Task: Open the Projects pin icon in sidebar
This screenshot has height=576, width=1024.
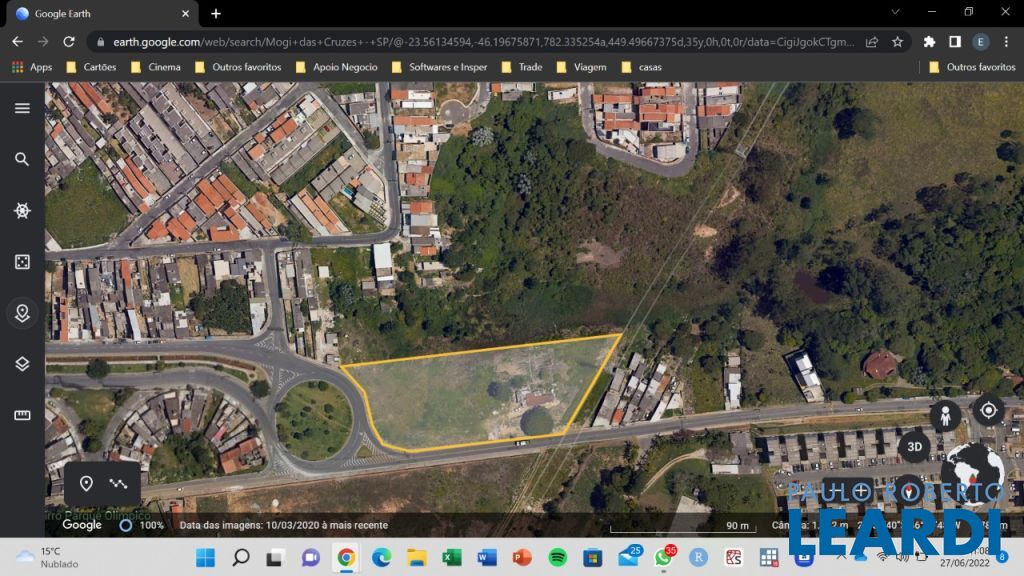Action: point(22,313)
